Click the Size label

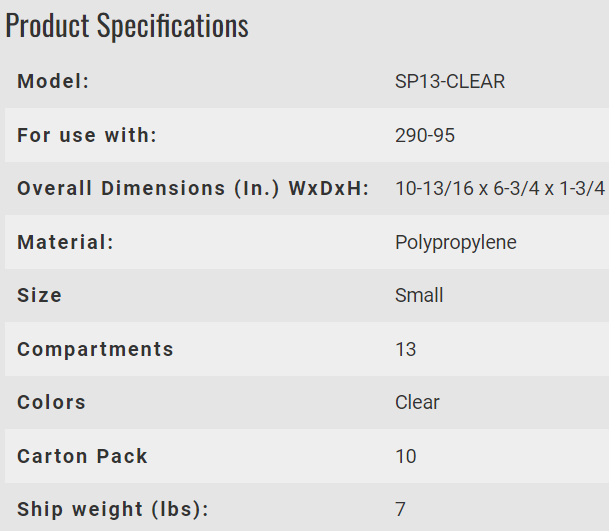pos(39,295)
